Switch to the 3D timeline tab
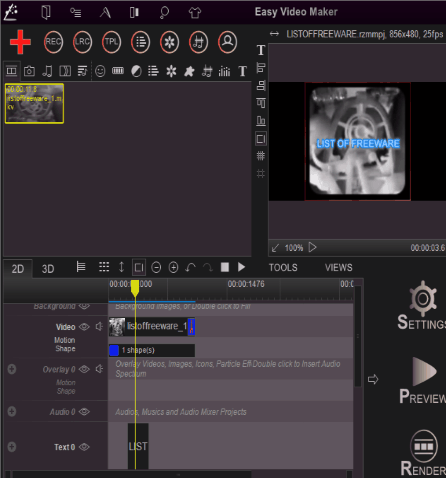 [x=48, y=269]
